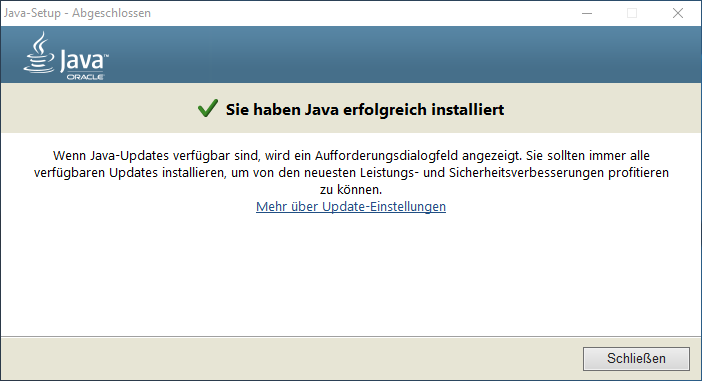The image size is (702, 381).
Task: Click the Schließen button
Action: 636,359
